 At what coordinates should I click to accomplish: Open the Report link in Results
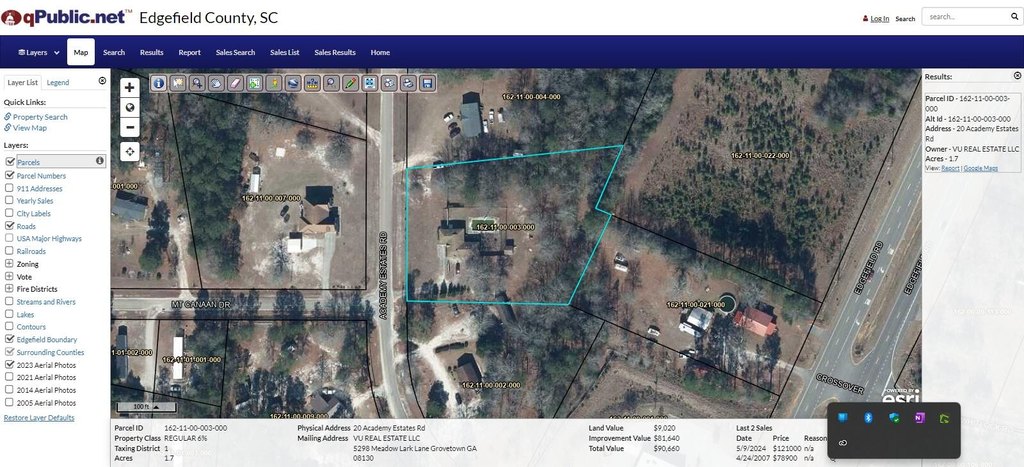coord(950,168)
